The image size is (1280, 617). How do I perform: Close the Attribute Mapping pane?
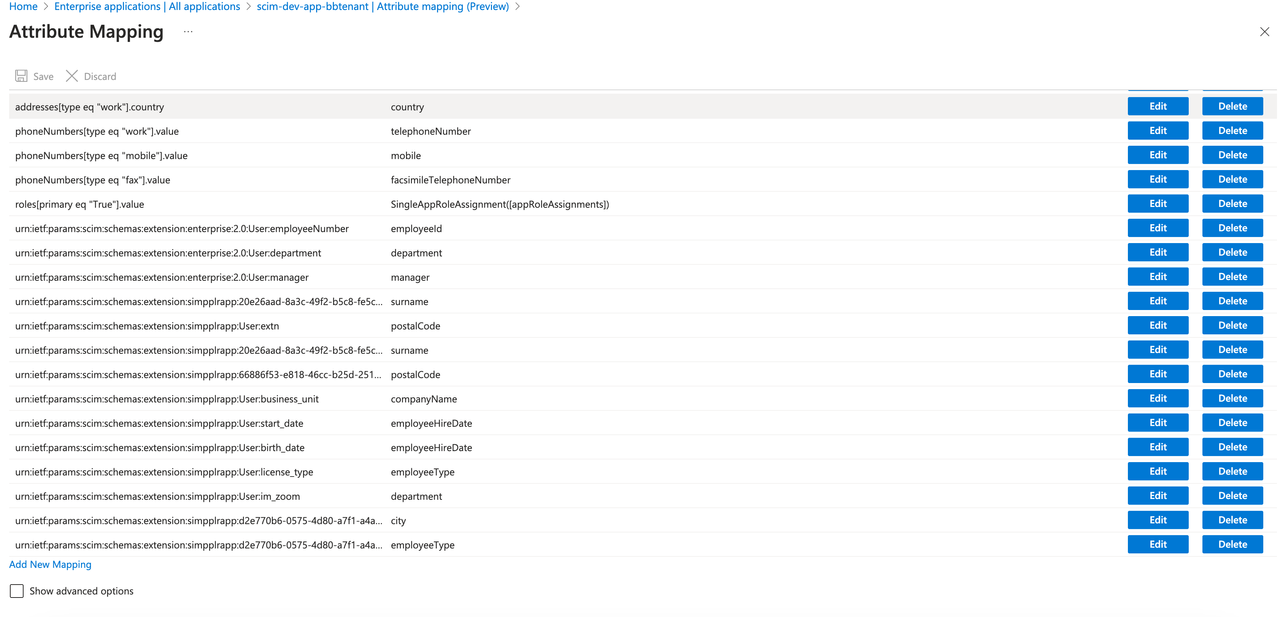point(1264,32)
